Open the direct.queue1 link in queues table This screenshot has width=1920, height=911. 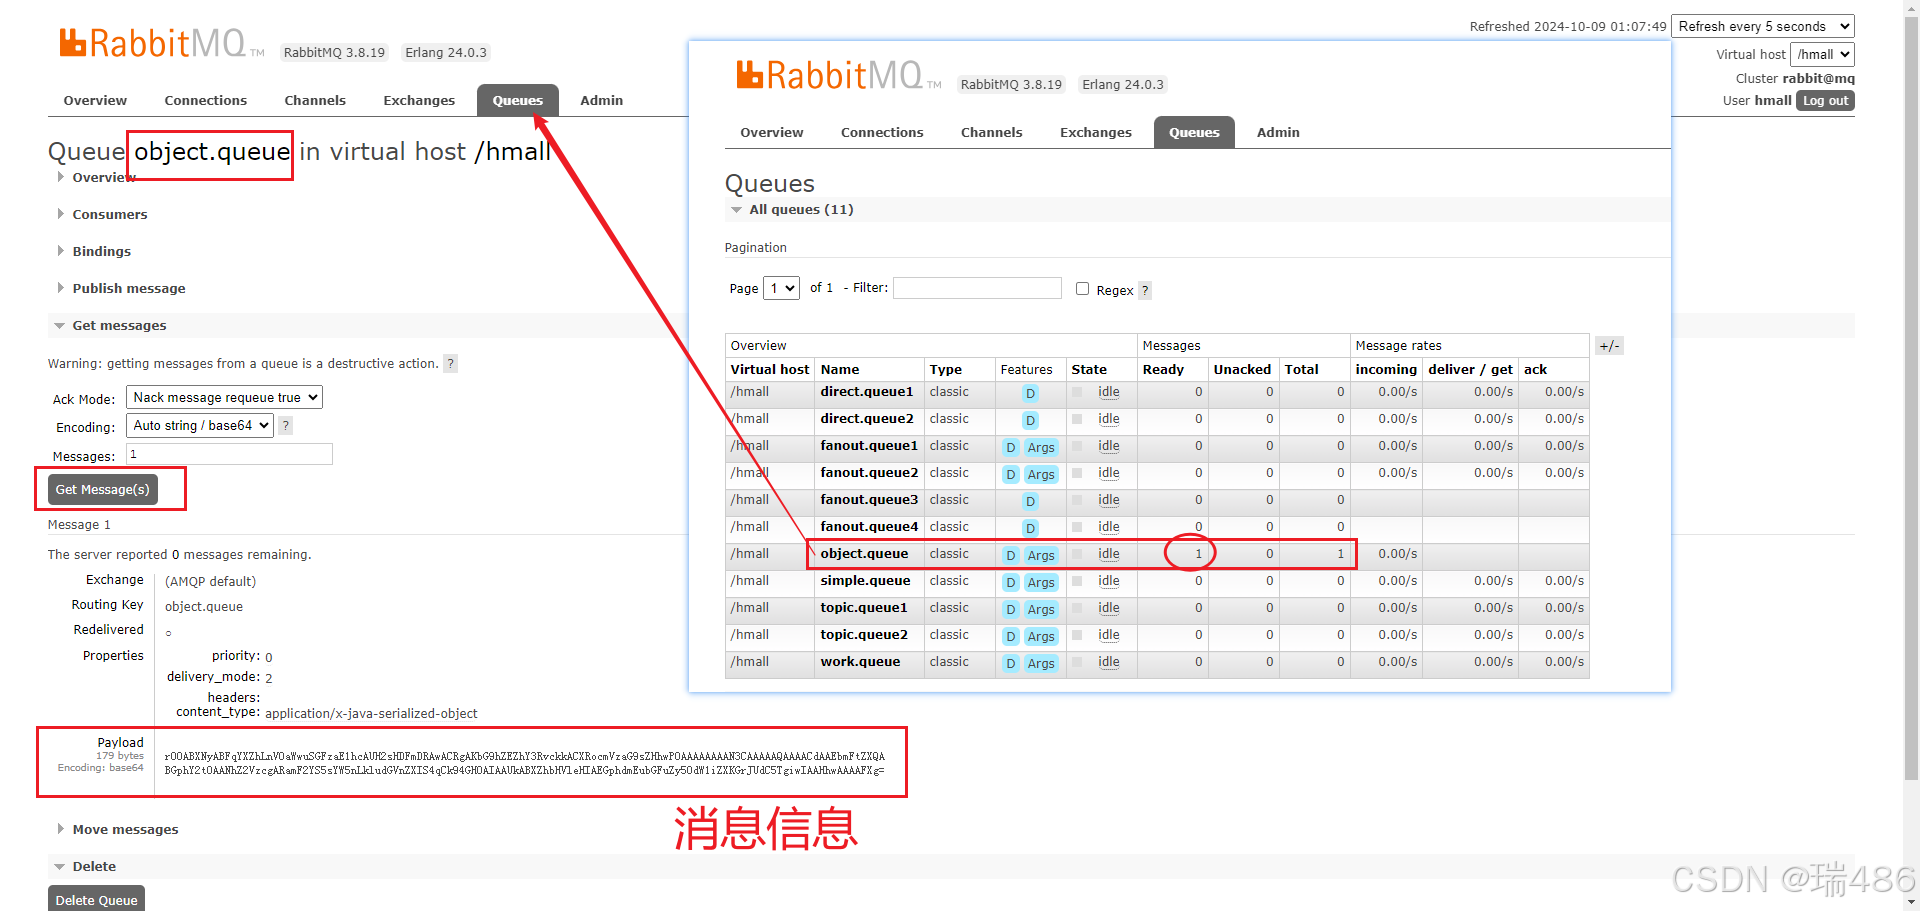pos(867,392)
